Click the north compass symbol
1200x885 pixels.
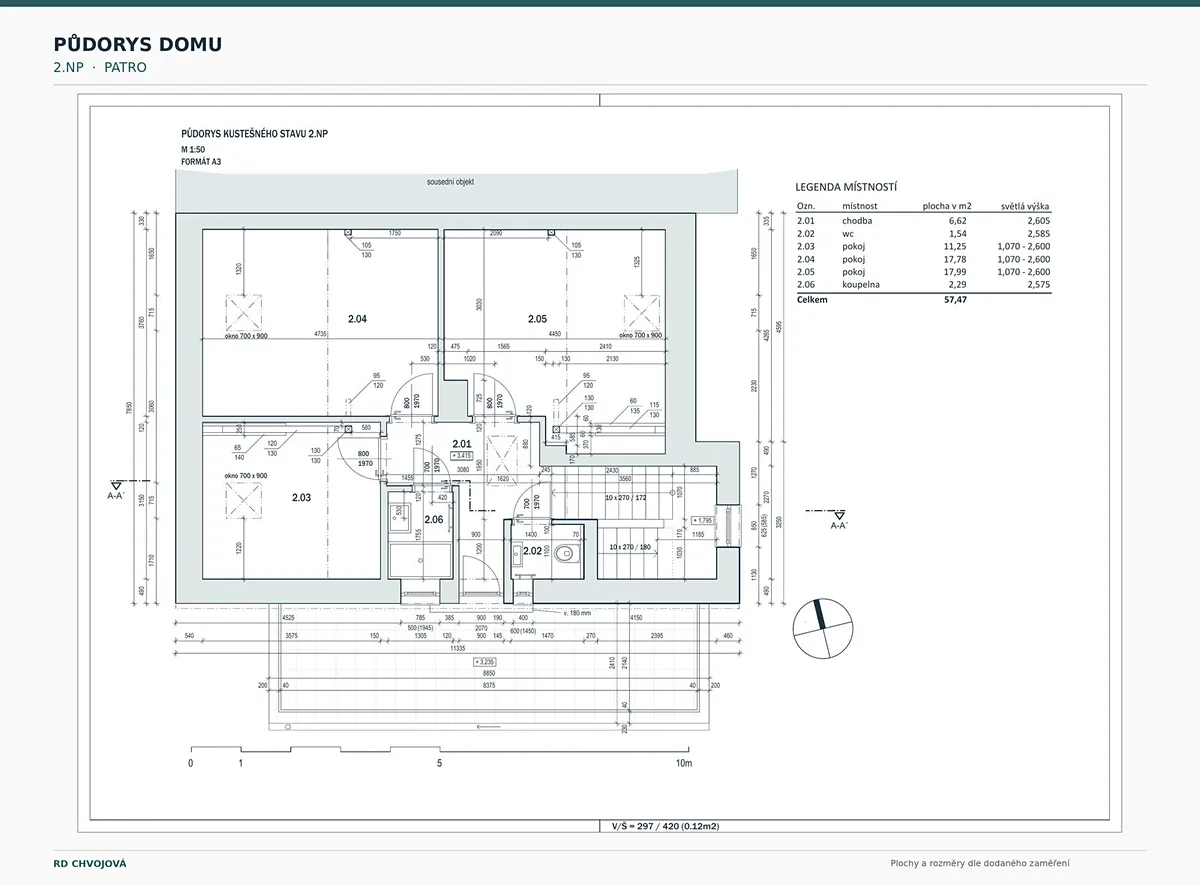823,627
